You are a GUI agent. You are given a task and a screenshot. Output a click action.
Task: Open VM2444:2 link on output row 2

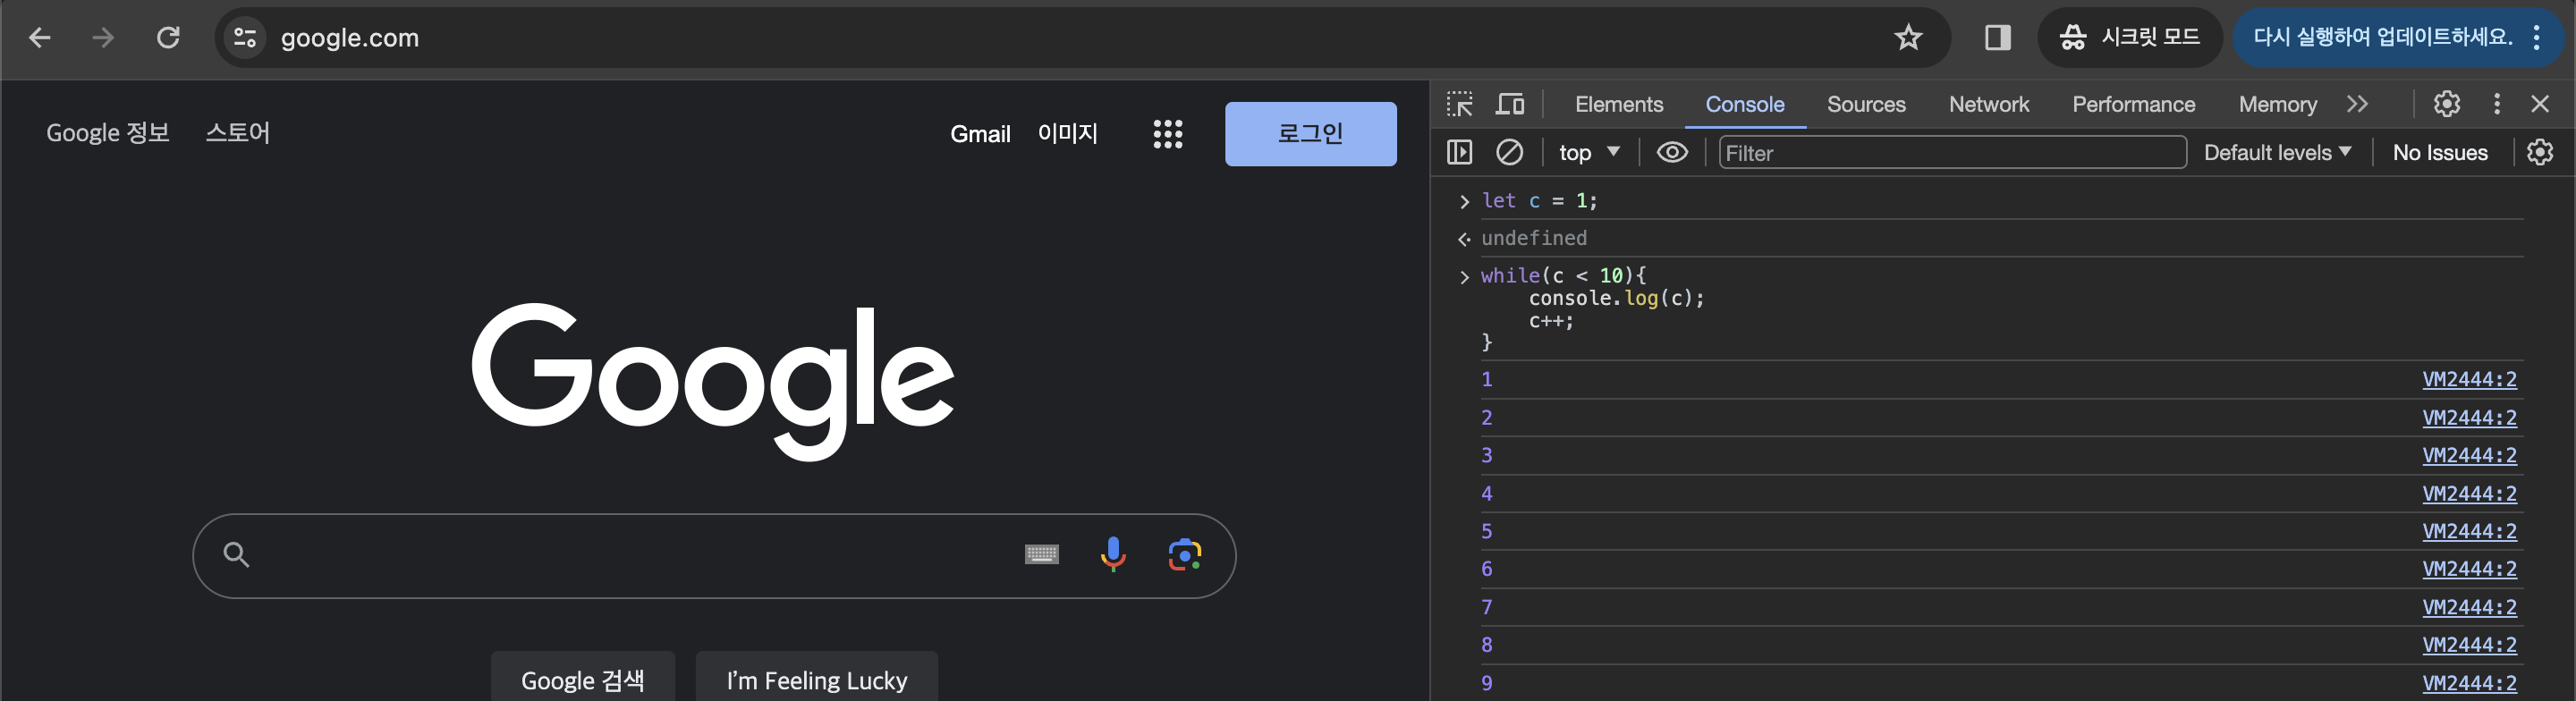[x=2469, y=417]
